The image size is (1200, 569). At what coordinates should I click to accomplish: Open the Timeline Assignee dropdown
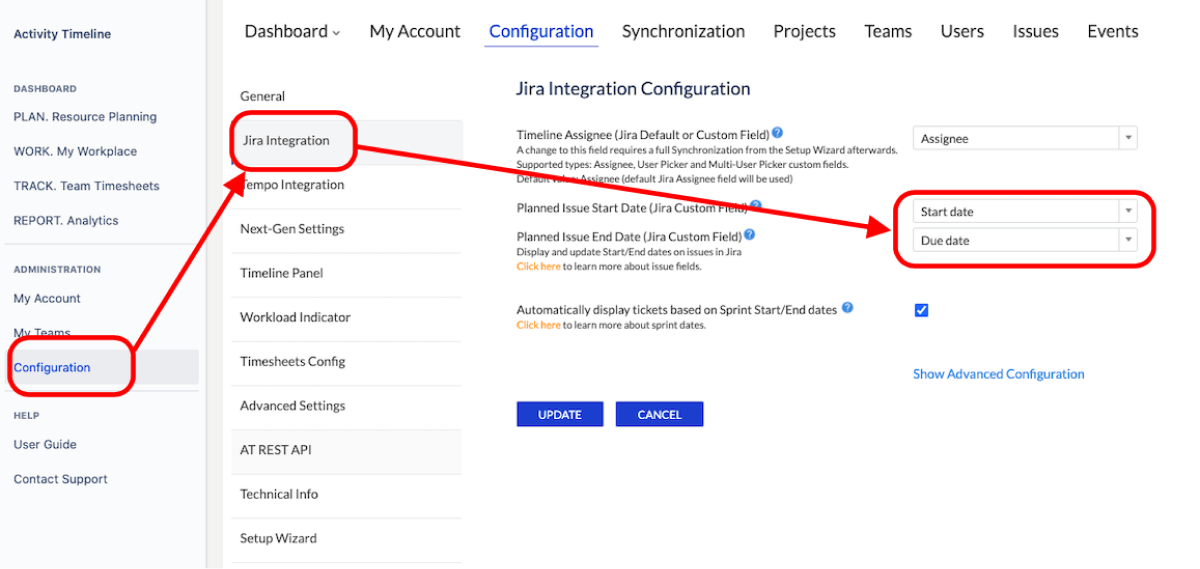pos(1025,139)
